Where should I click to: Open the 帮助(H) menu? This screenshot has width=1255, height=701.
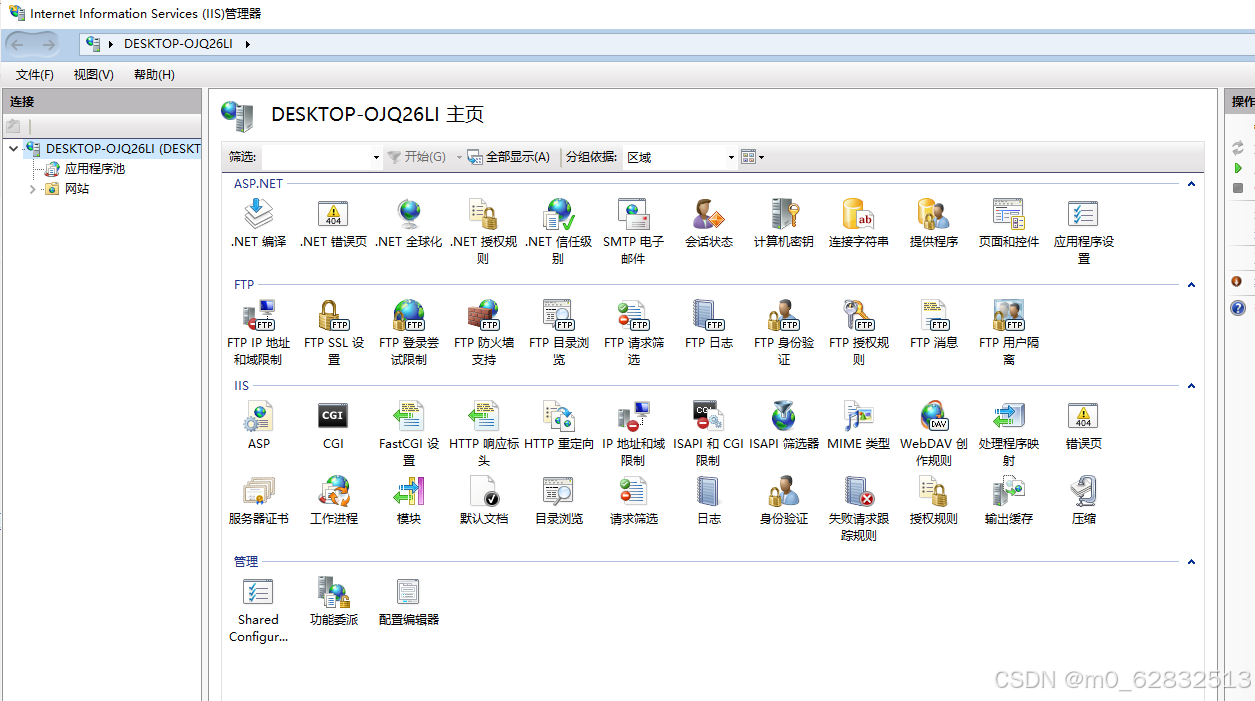click(154, 75)
